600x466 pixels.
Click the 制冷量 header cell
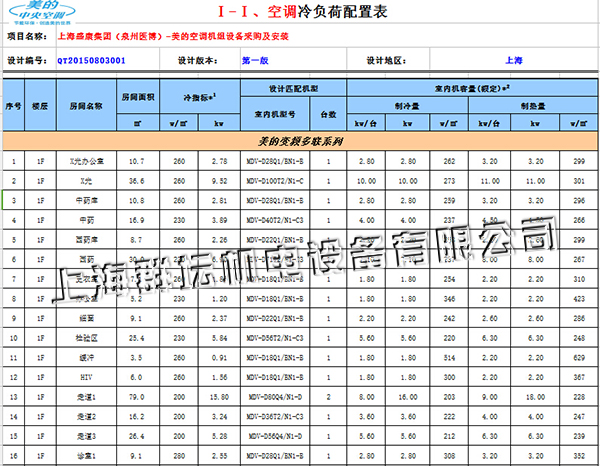pos(408,106)
